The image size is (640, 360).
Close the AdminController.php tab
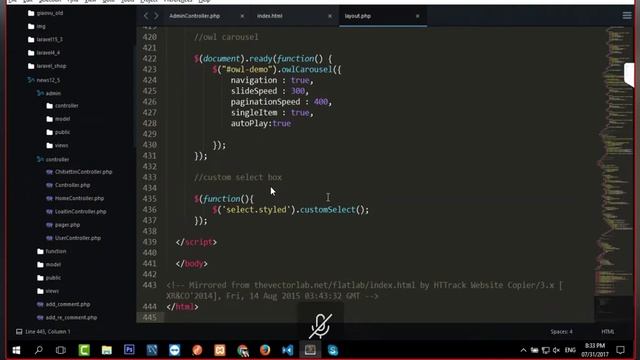click(242, 16)
